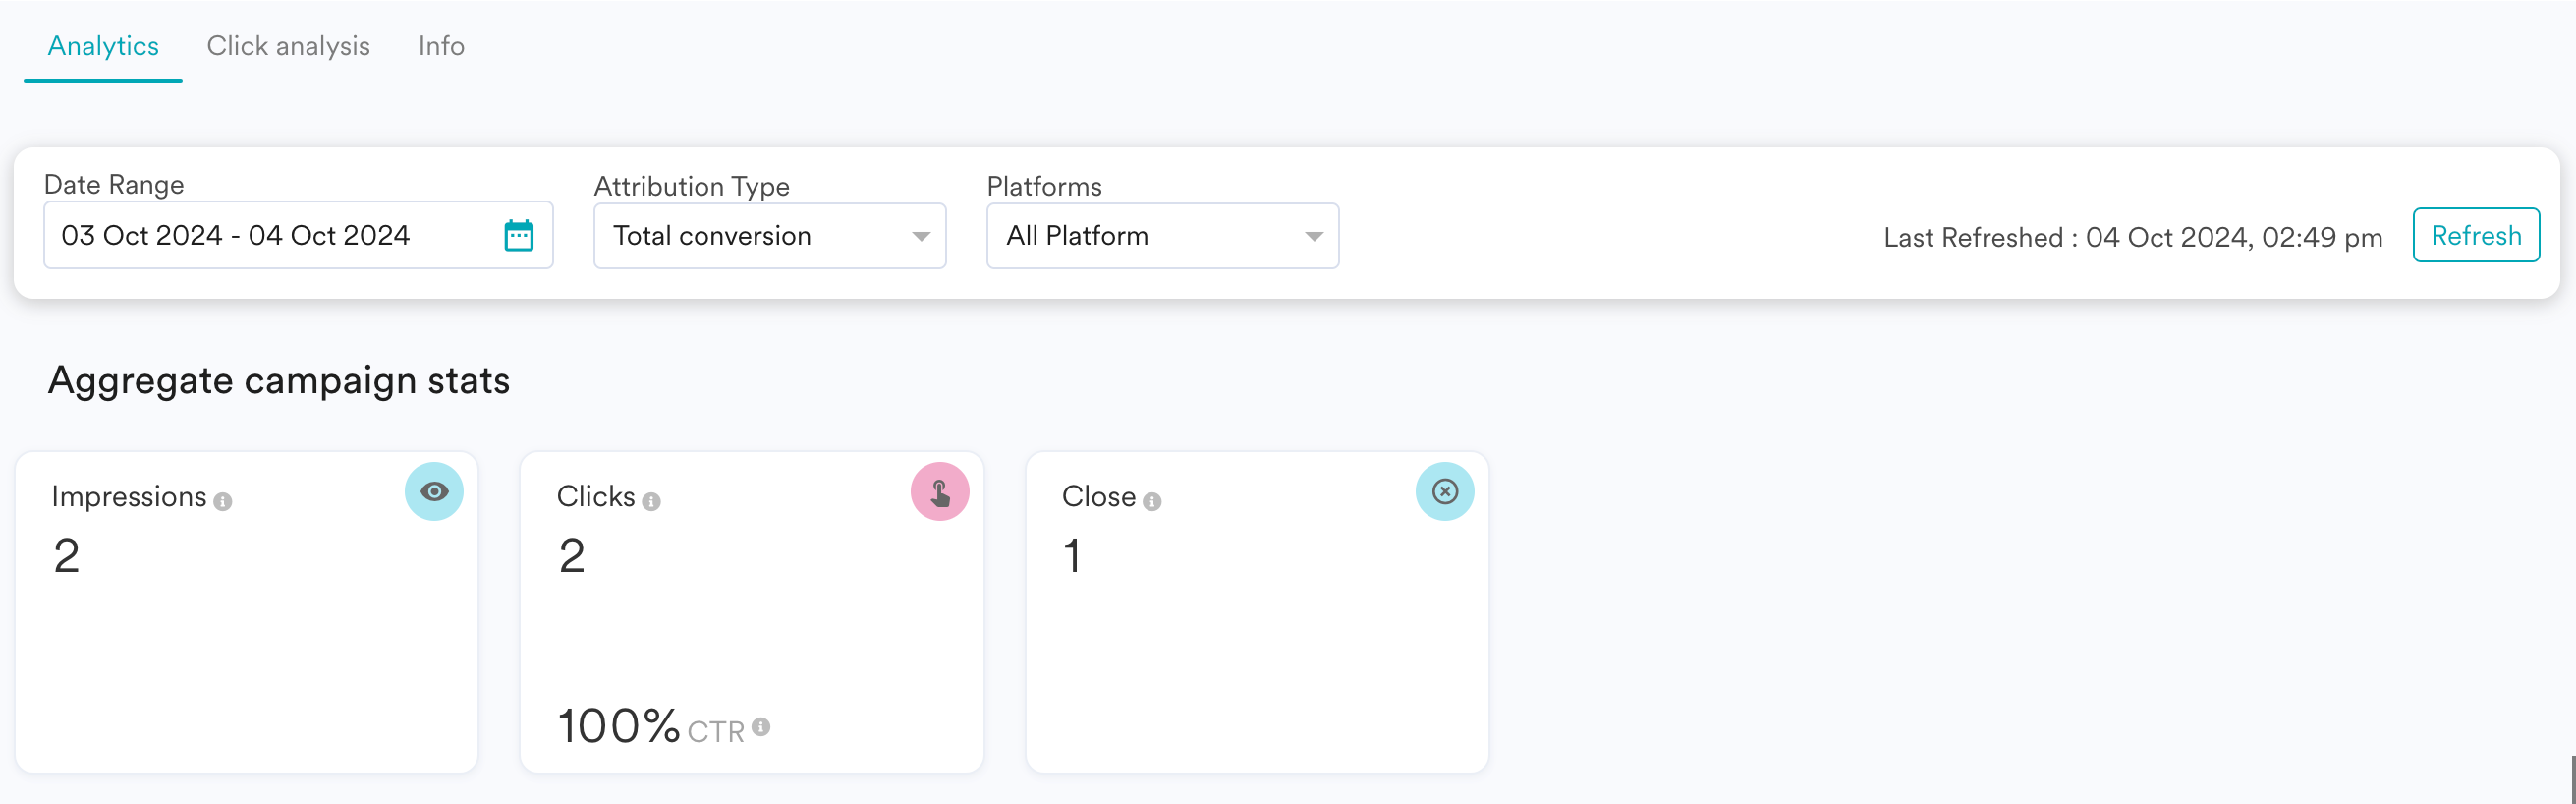
Task: Click the info icon after CTR
Action: [761, 727]
